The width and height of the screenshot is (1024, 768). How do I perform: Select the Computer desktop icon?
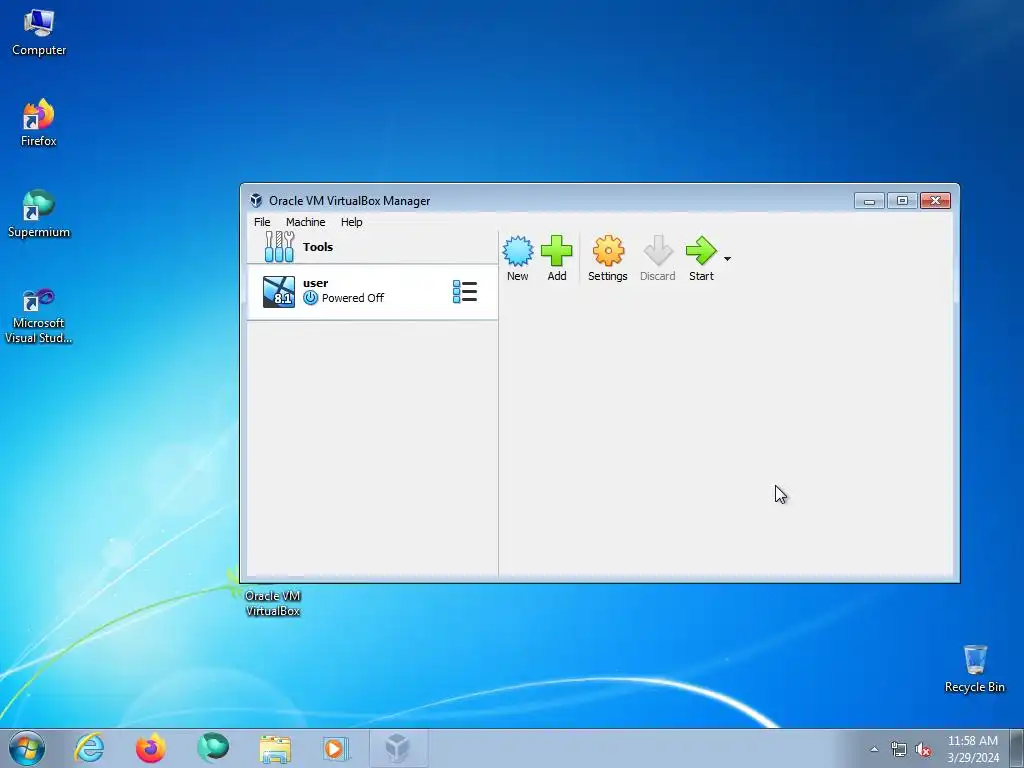[39, 33]
